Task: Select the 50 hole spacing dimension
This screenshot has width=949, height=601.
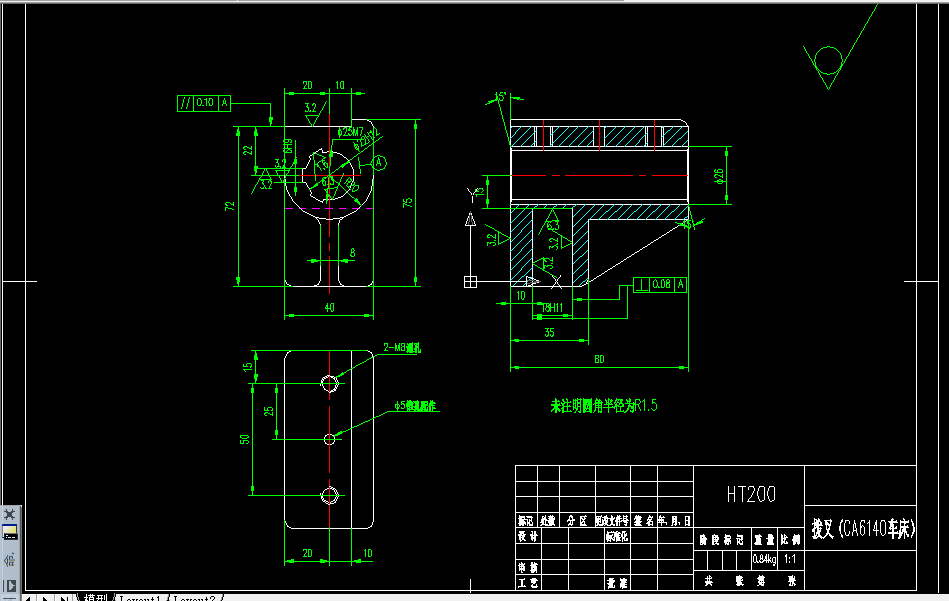Action: point(245,439)
